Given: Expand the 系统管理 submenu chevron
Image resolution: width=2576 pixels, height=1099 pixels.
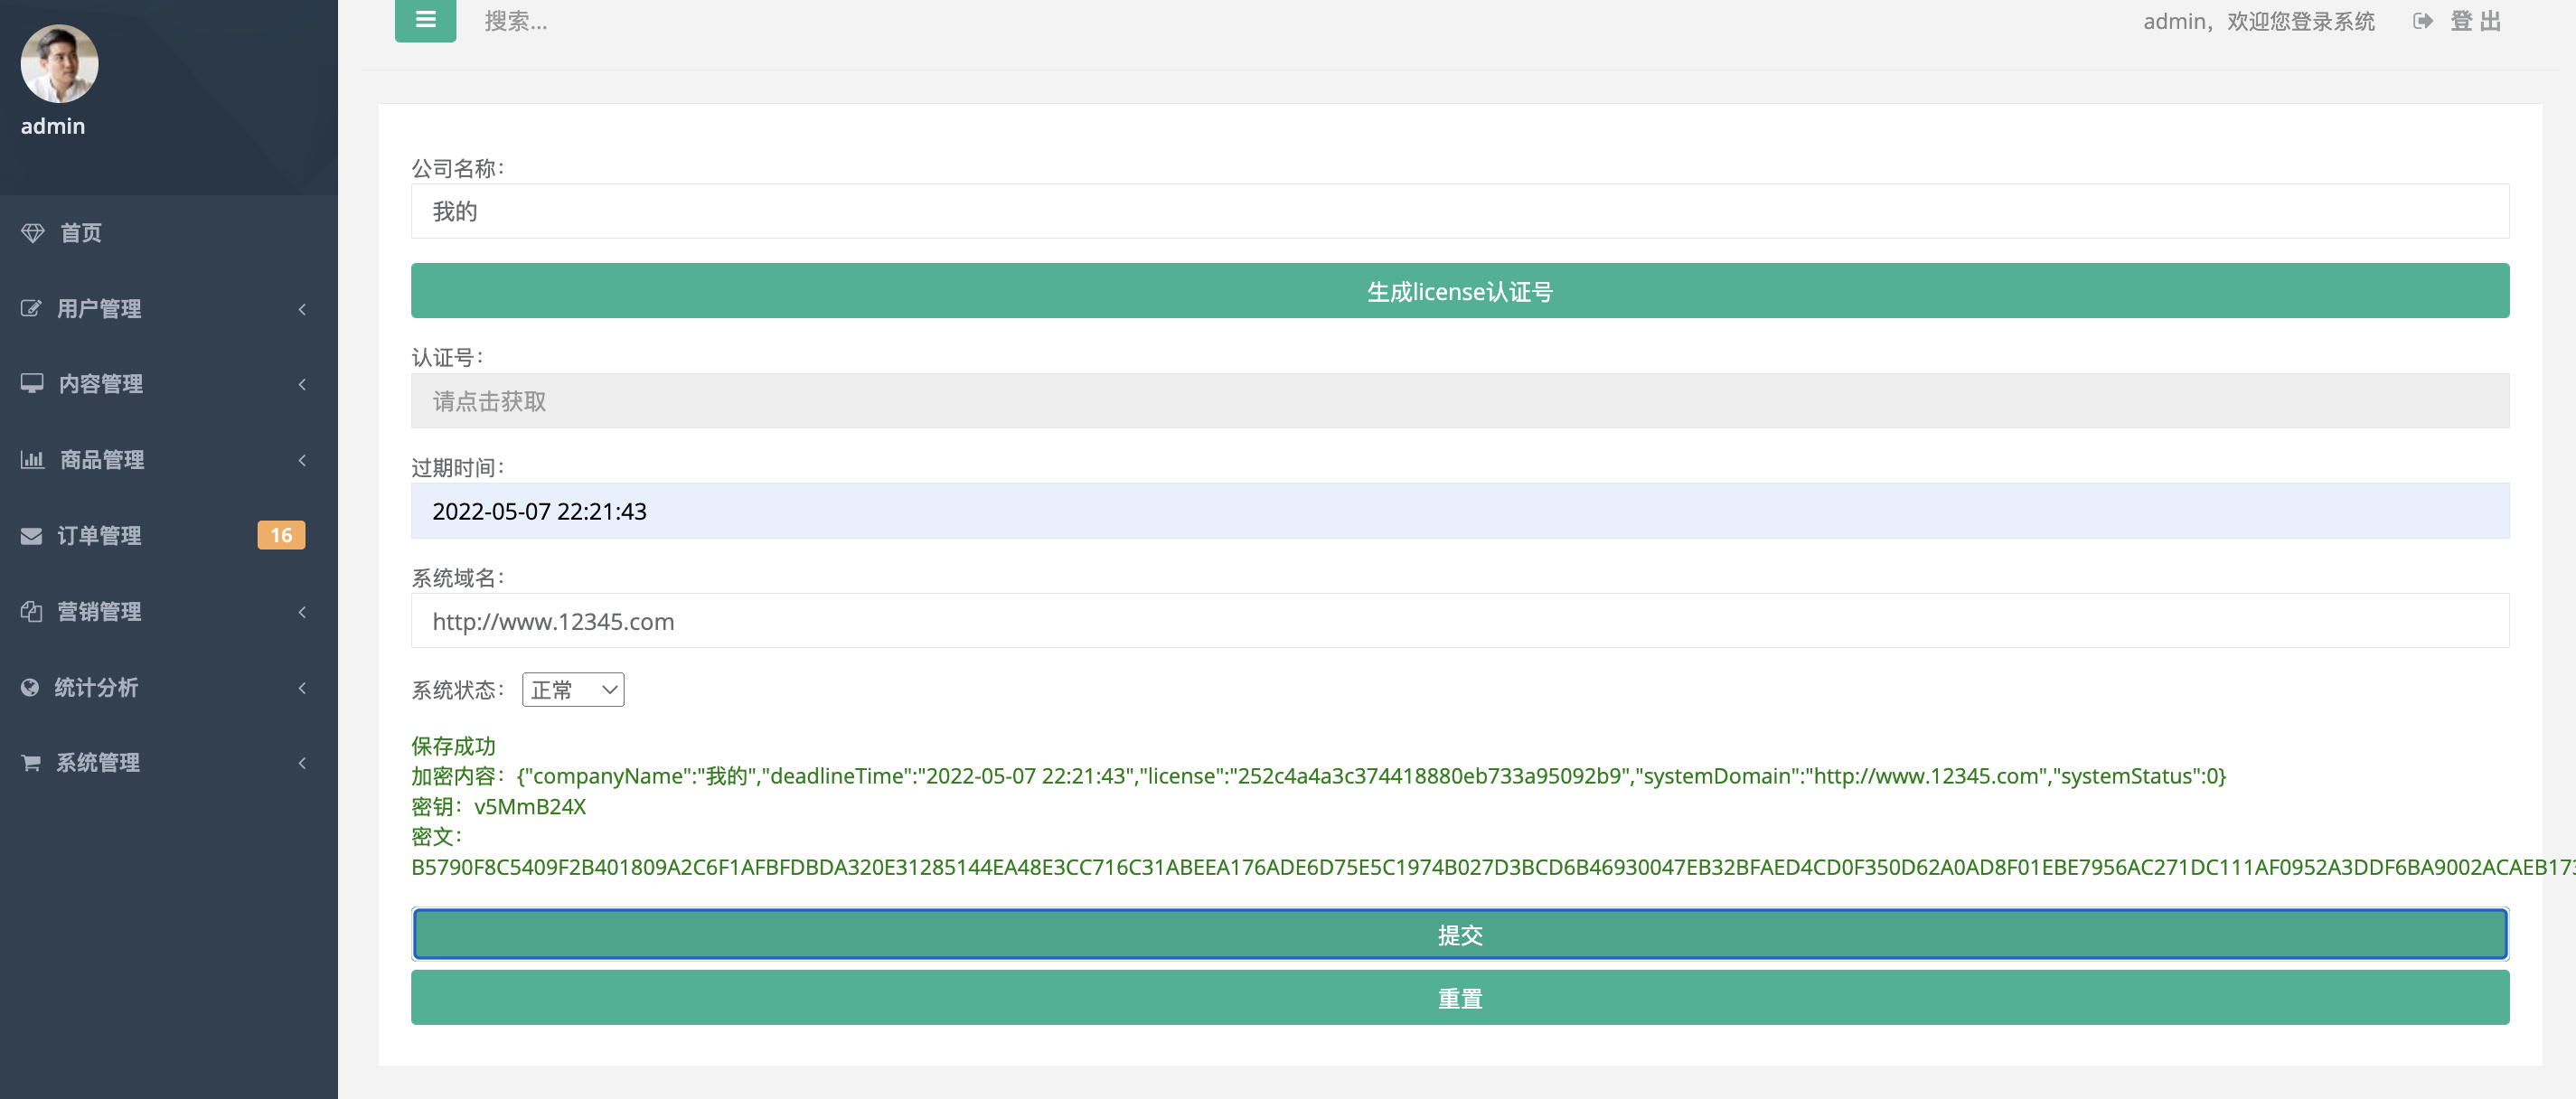Looking at the screenshot, I should (x=302, y=764).
